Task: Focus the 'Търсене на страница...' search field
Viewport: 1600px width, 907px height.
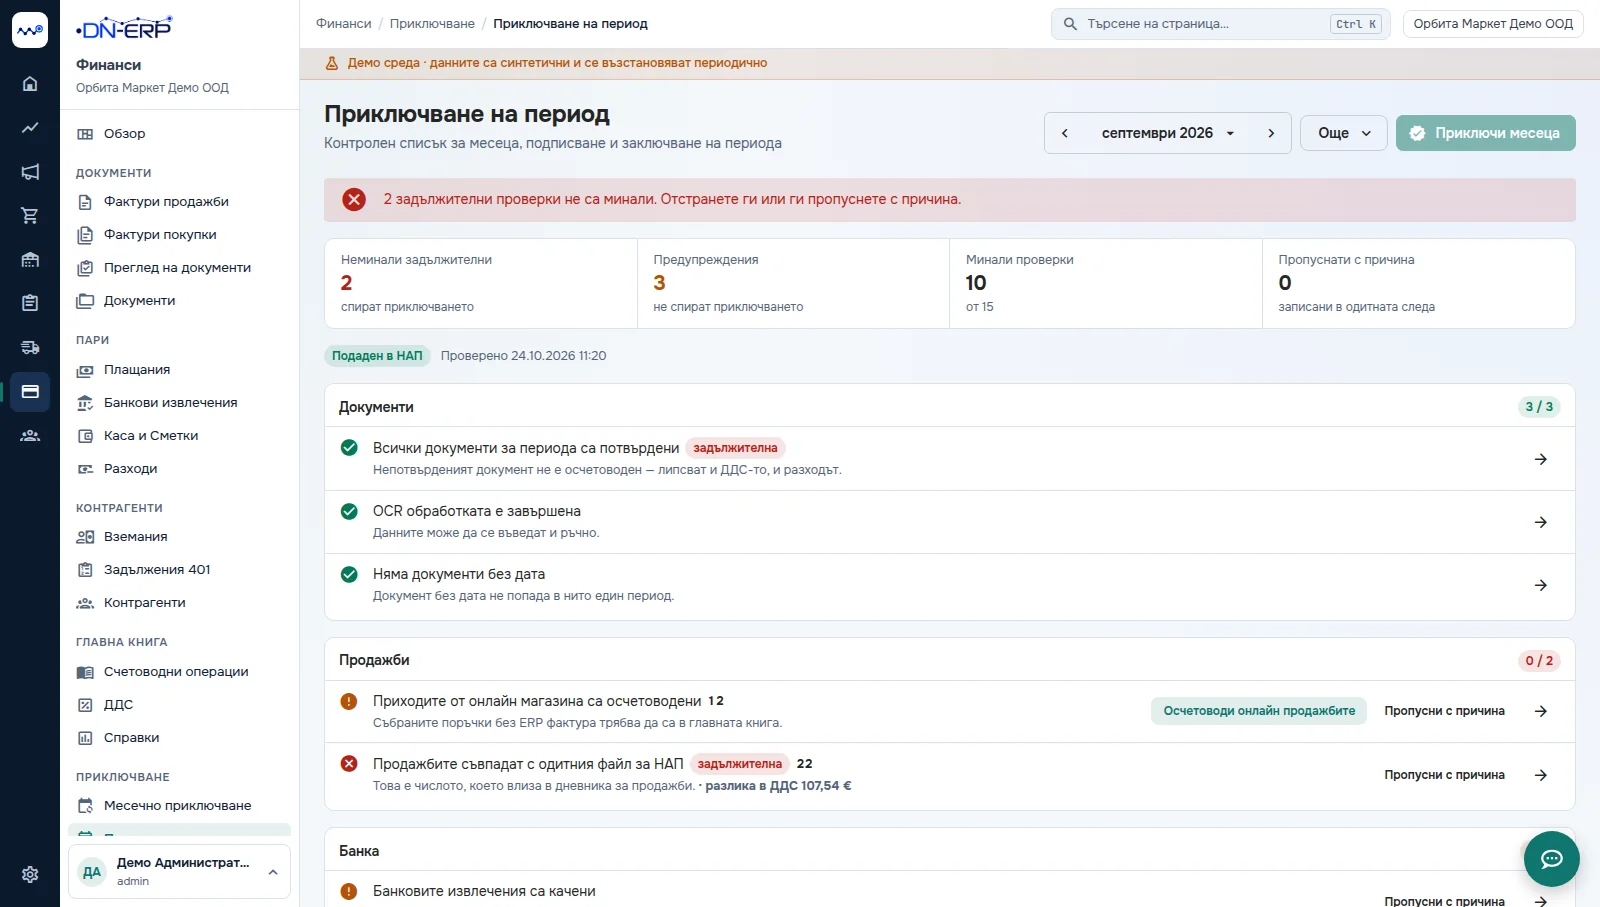Action: click(1220, 24)
